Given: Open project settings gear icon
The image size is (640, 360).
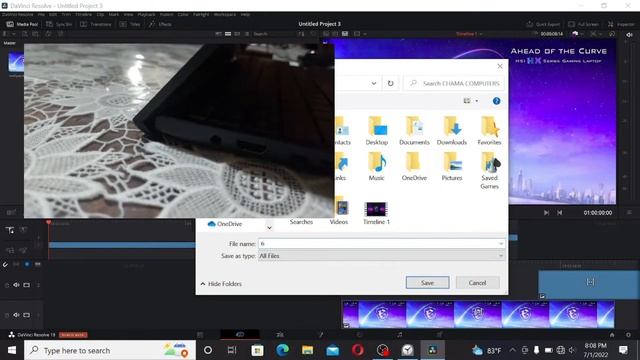Looking at the screenshot, I should [628, 335].
